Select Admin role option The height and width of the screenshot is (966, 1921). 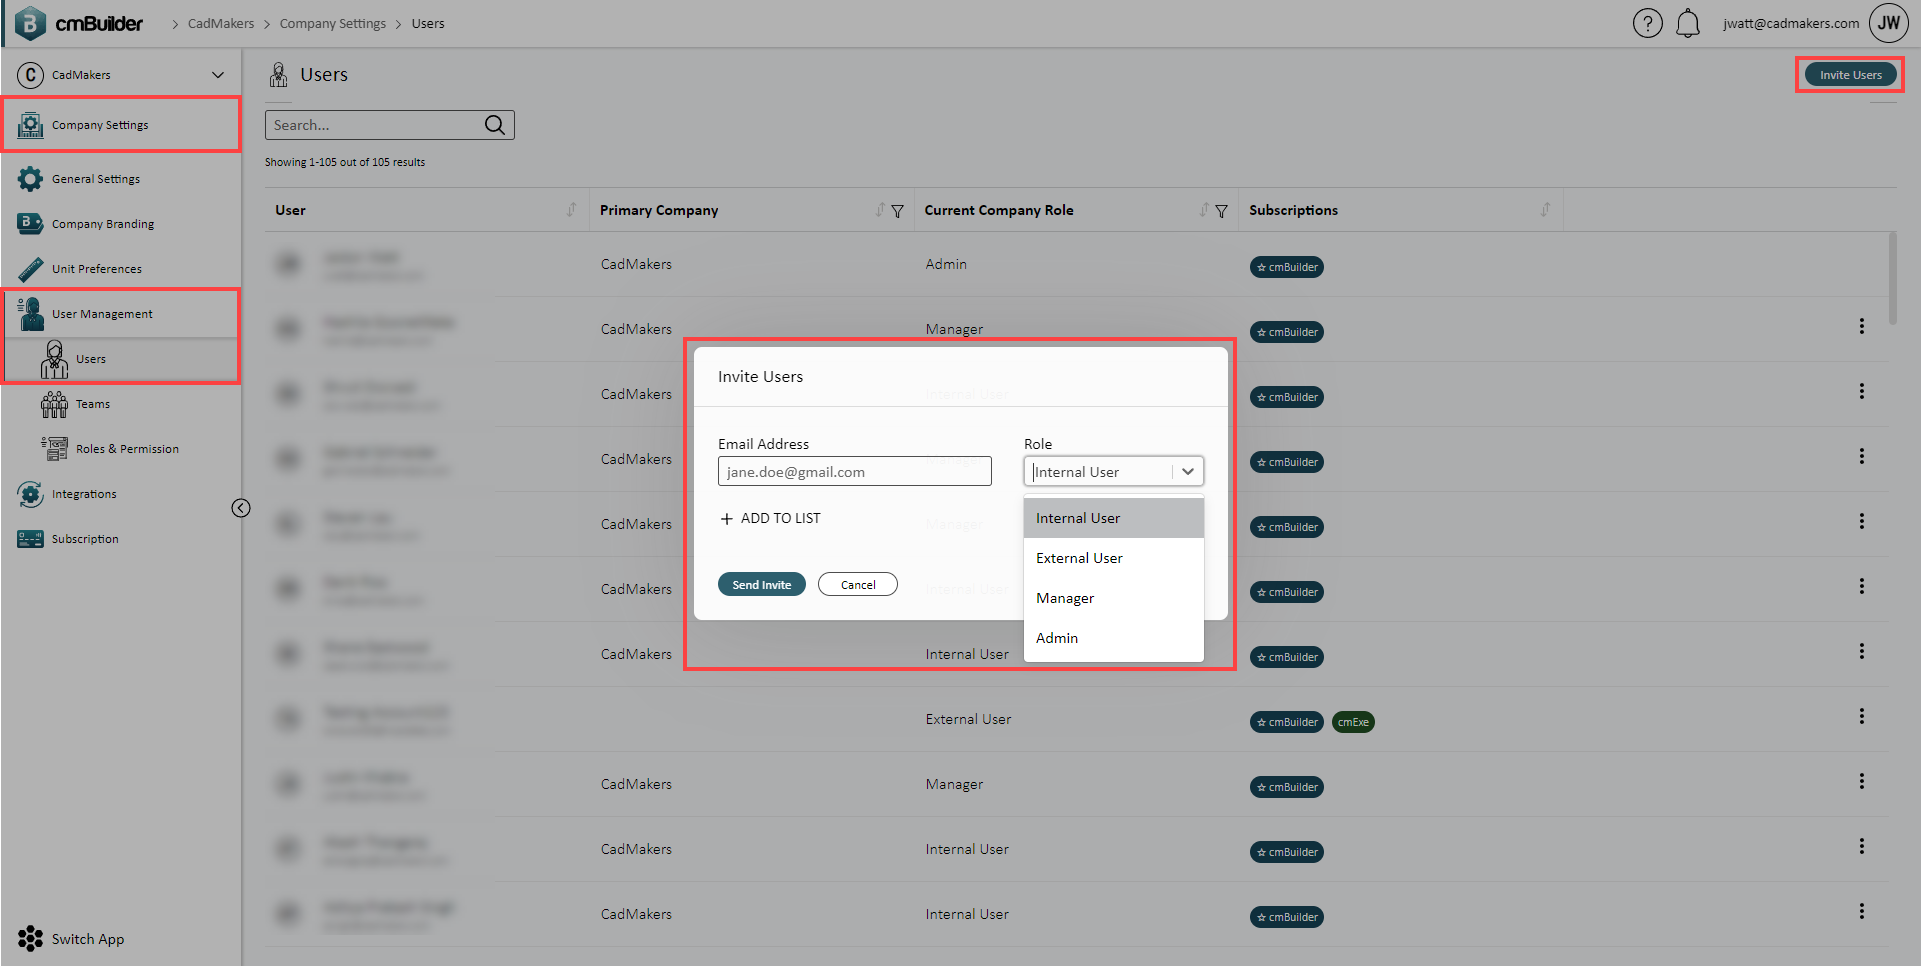pos(1113,638)
